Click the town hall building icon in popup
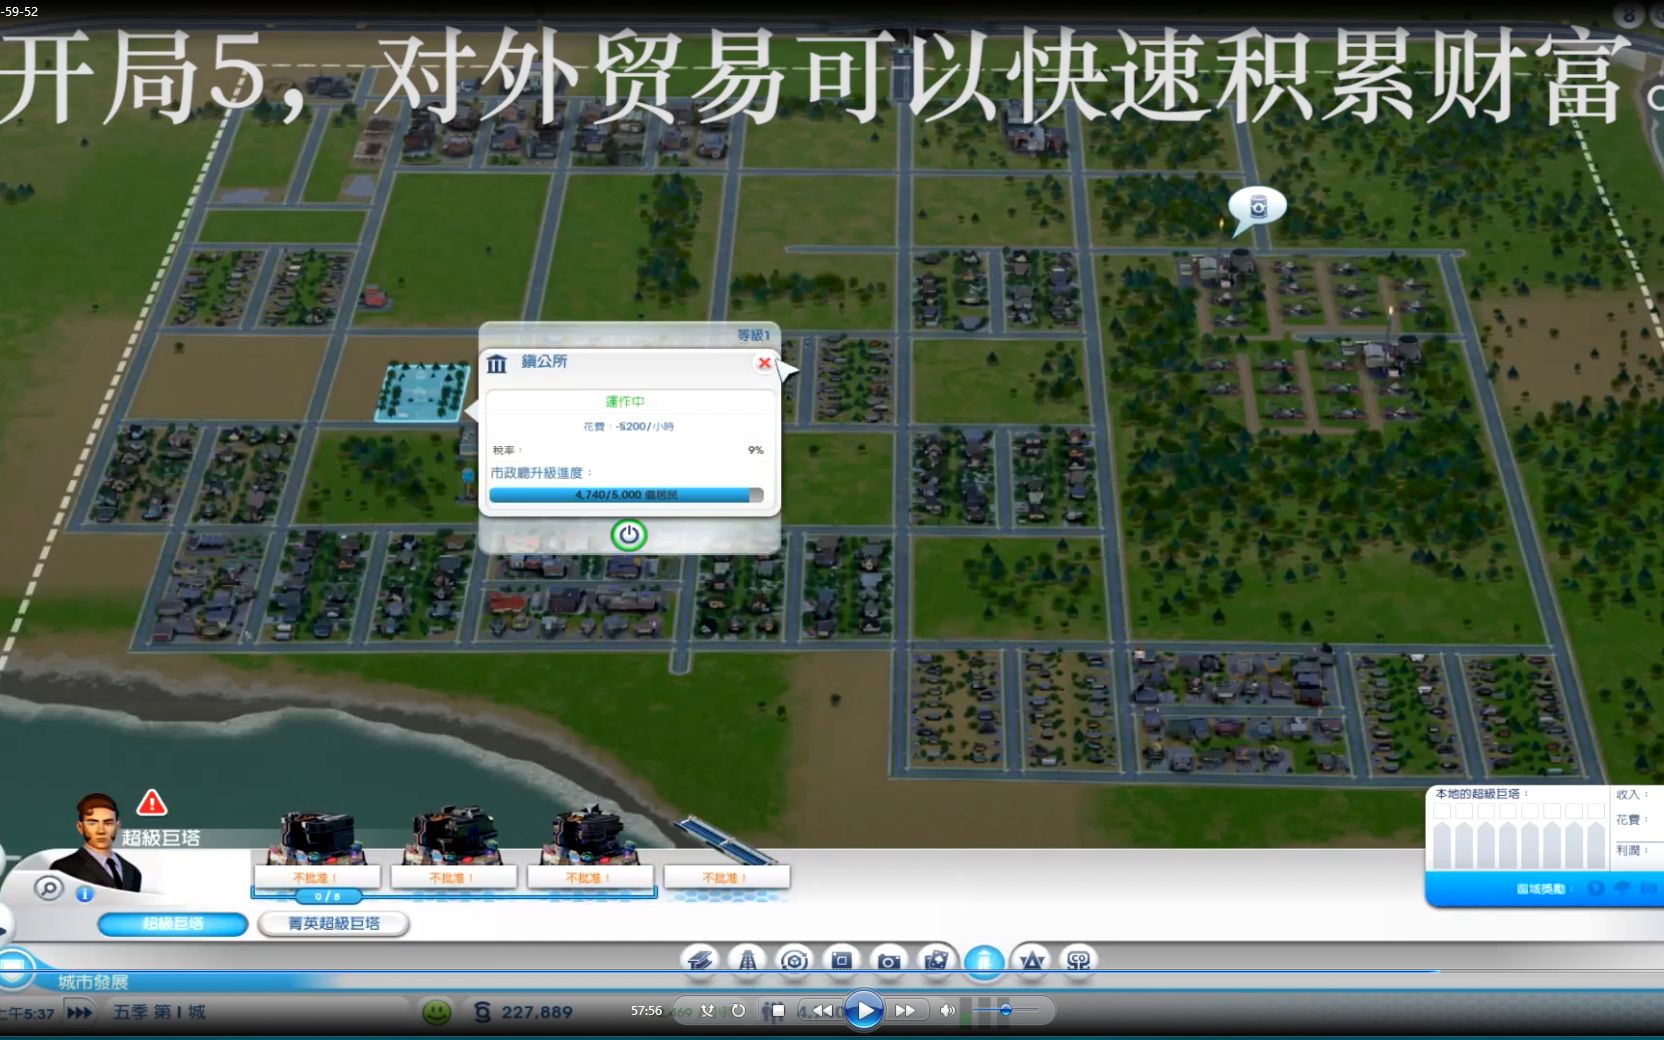Viewport: 1664px width, 1040px height. pos(497,363)
